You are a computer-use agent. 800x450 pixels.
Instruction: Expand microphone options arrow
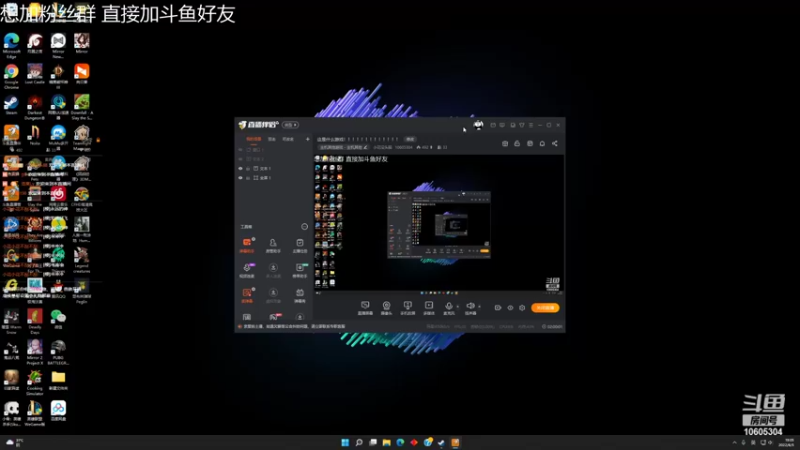[x=457, y=307]
